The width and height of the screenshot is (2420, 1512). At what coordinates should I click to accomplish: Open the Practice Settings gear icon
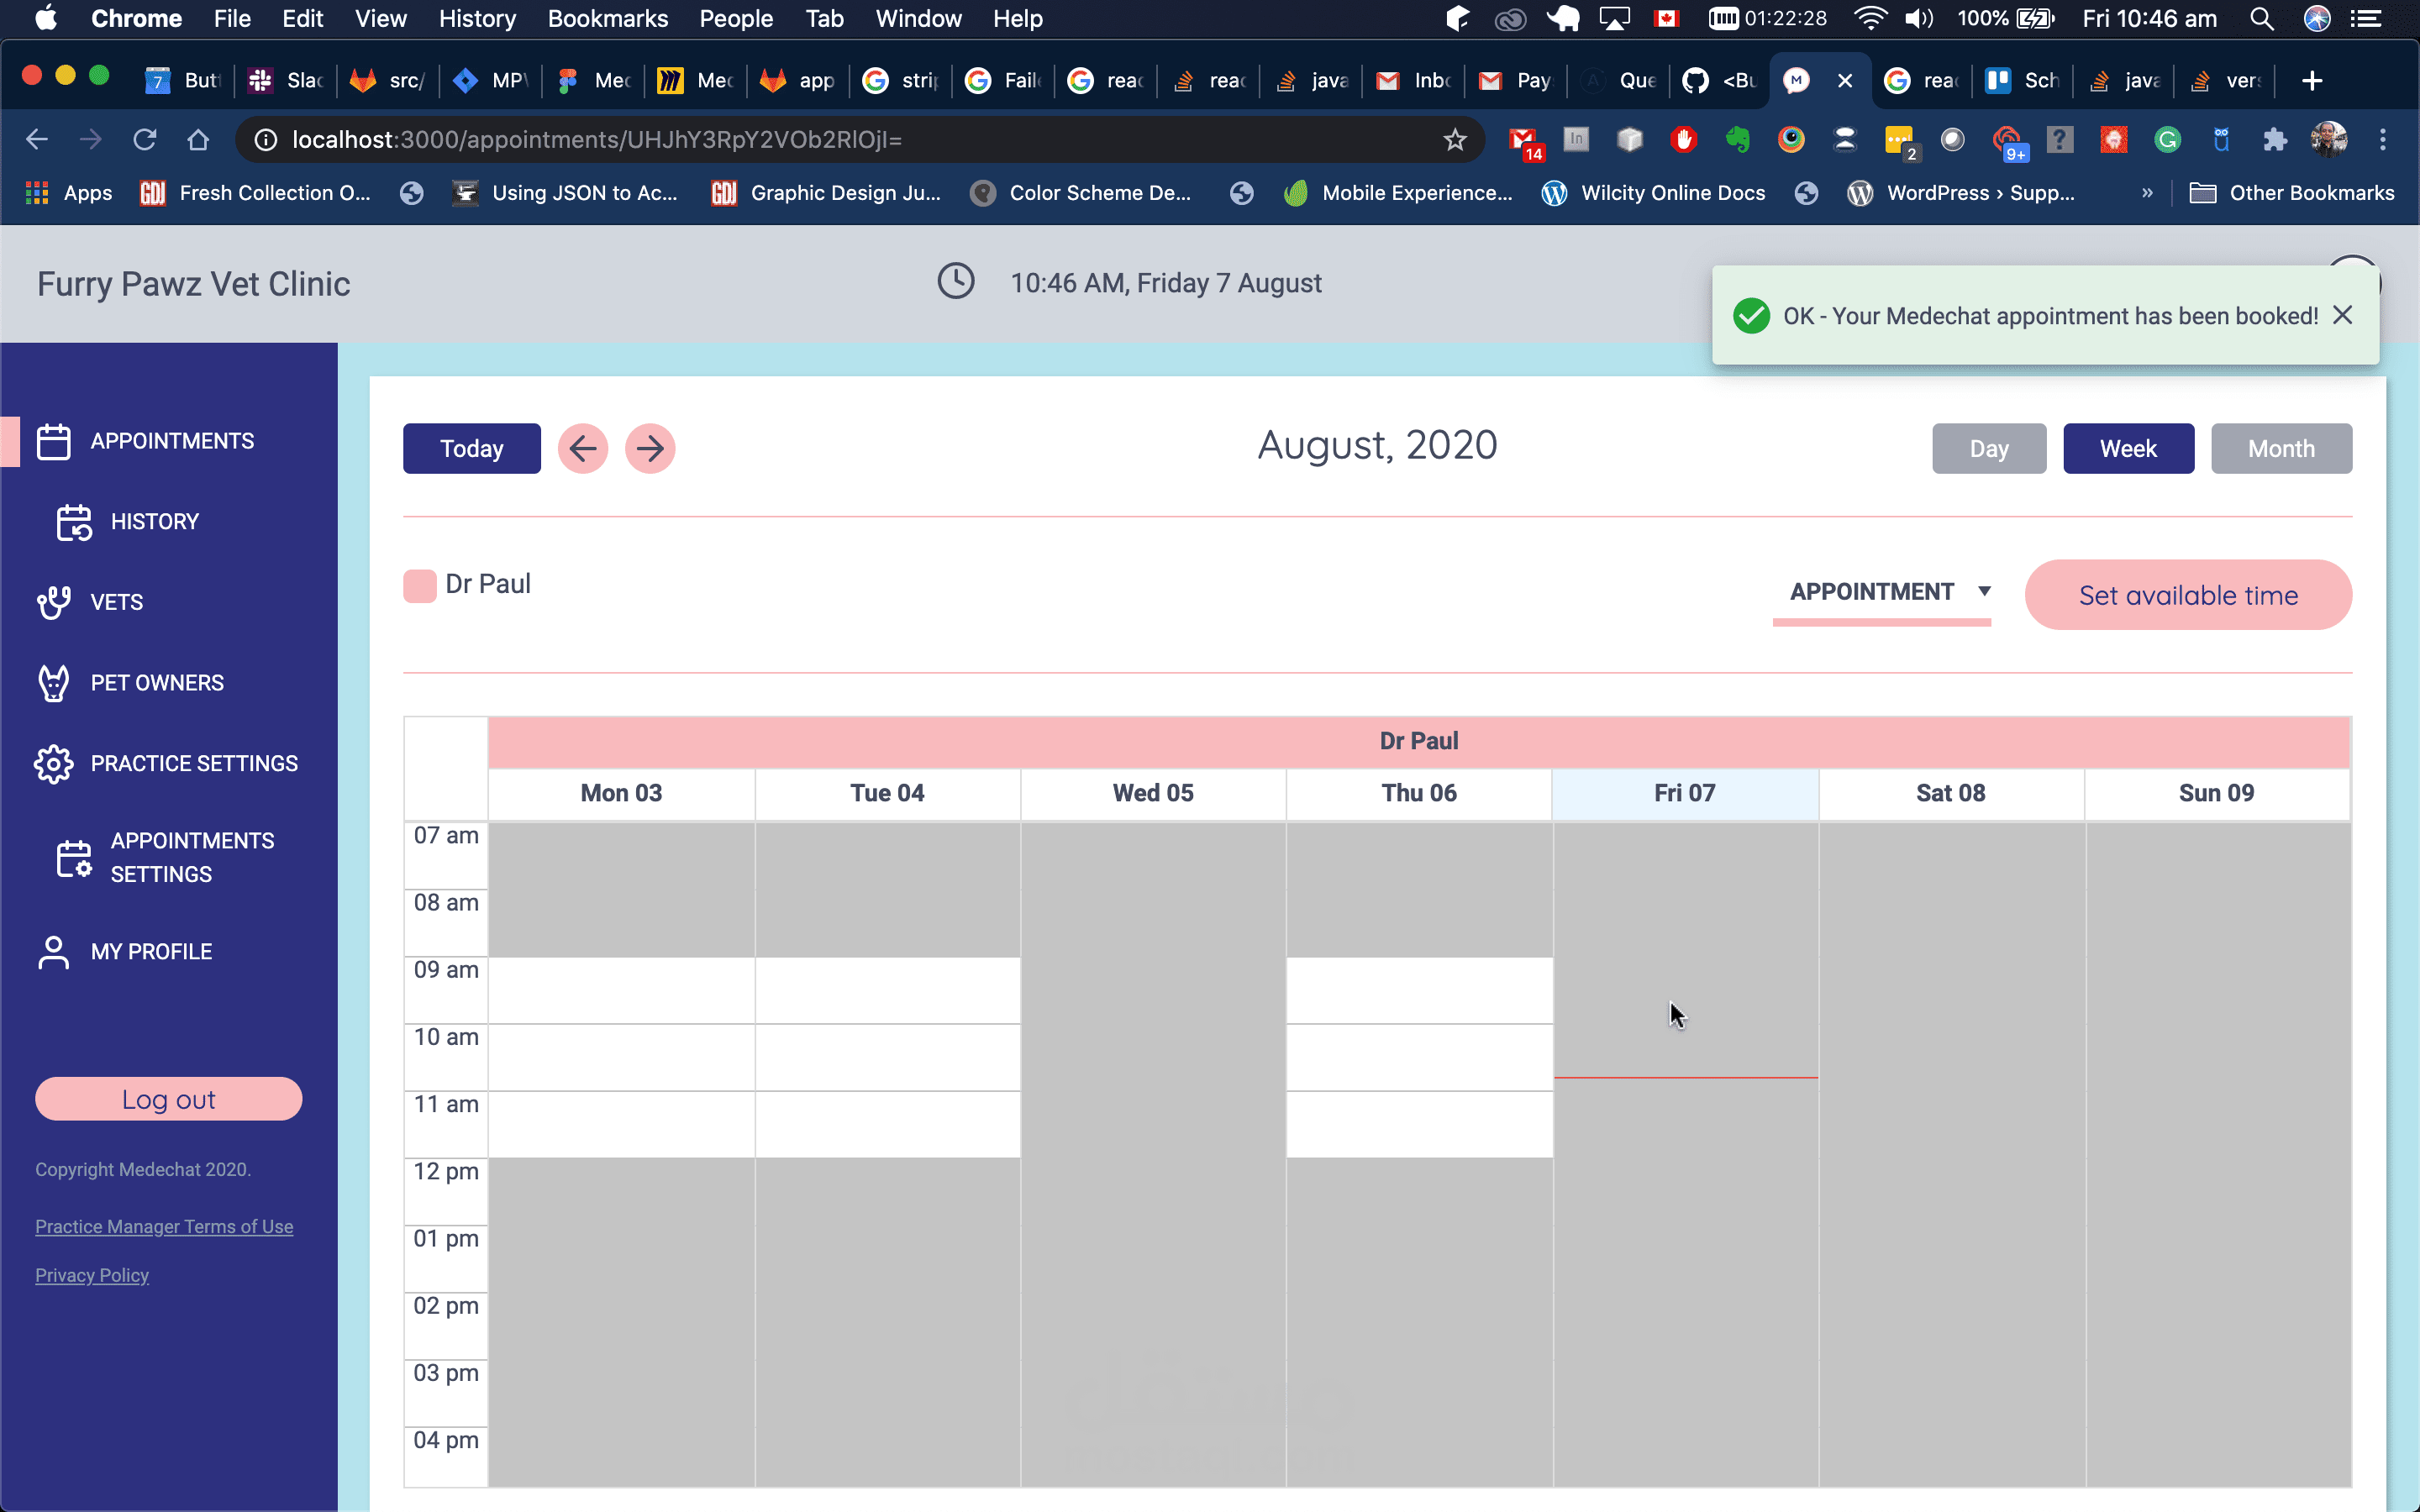point(53,764)
